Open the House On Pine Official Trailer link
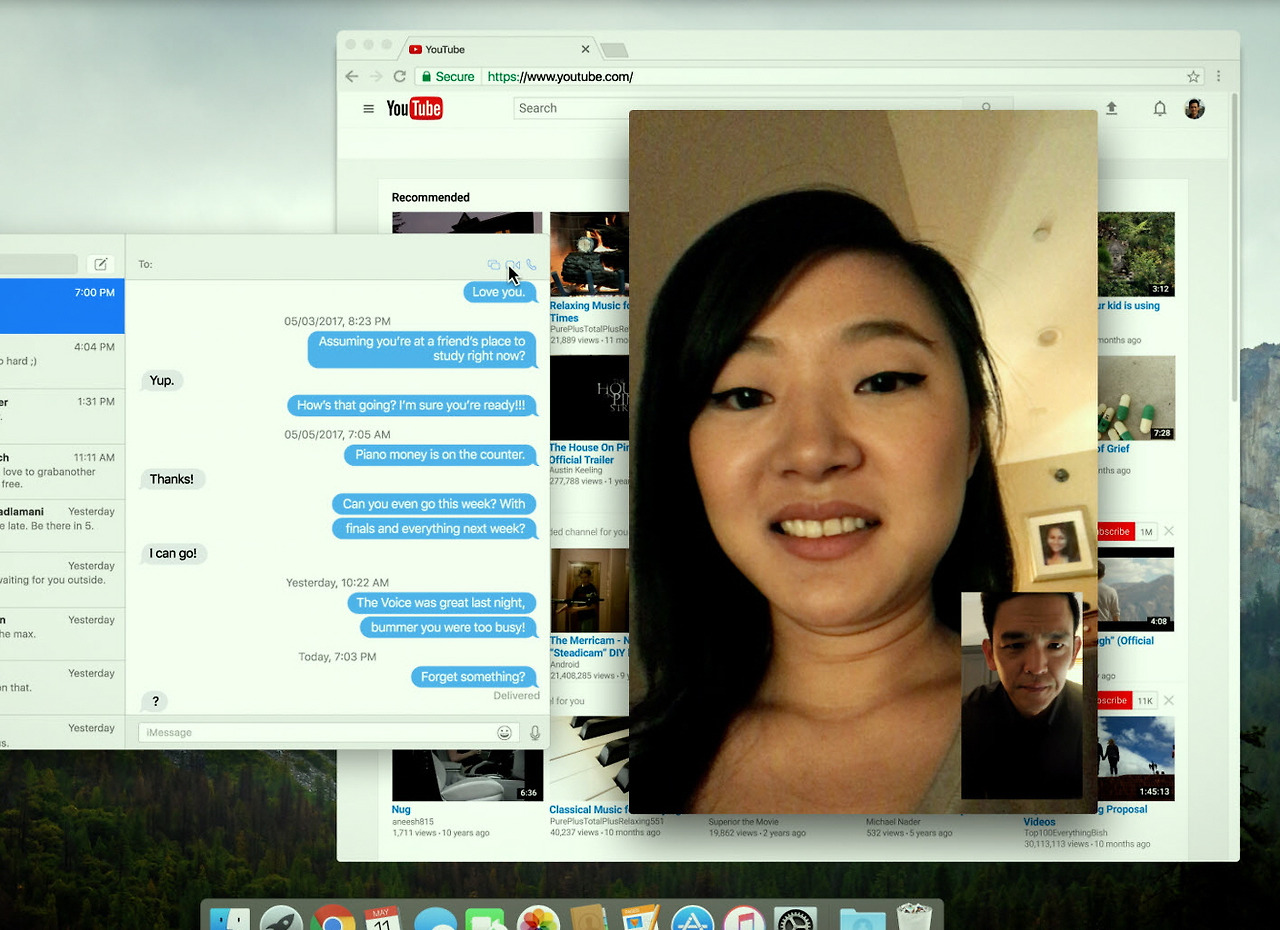 [x=589, y=454]
